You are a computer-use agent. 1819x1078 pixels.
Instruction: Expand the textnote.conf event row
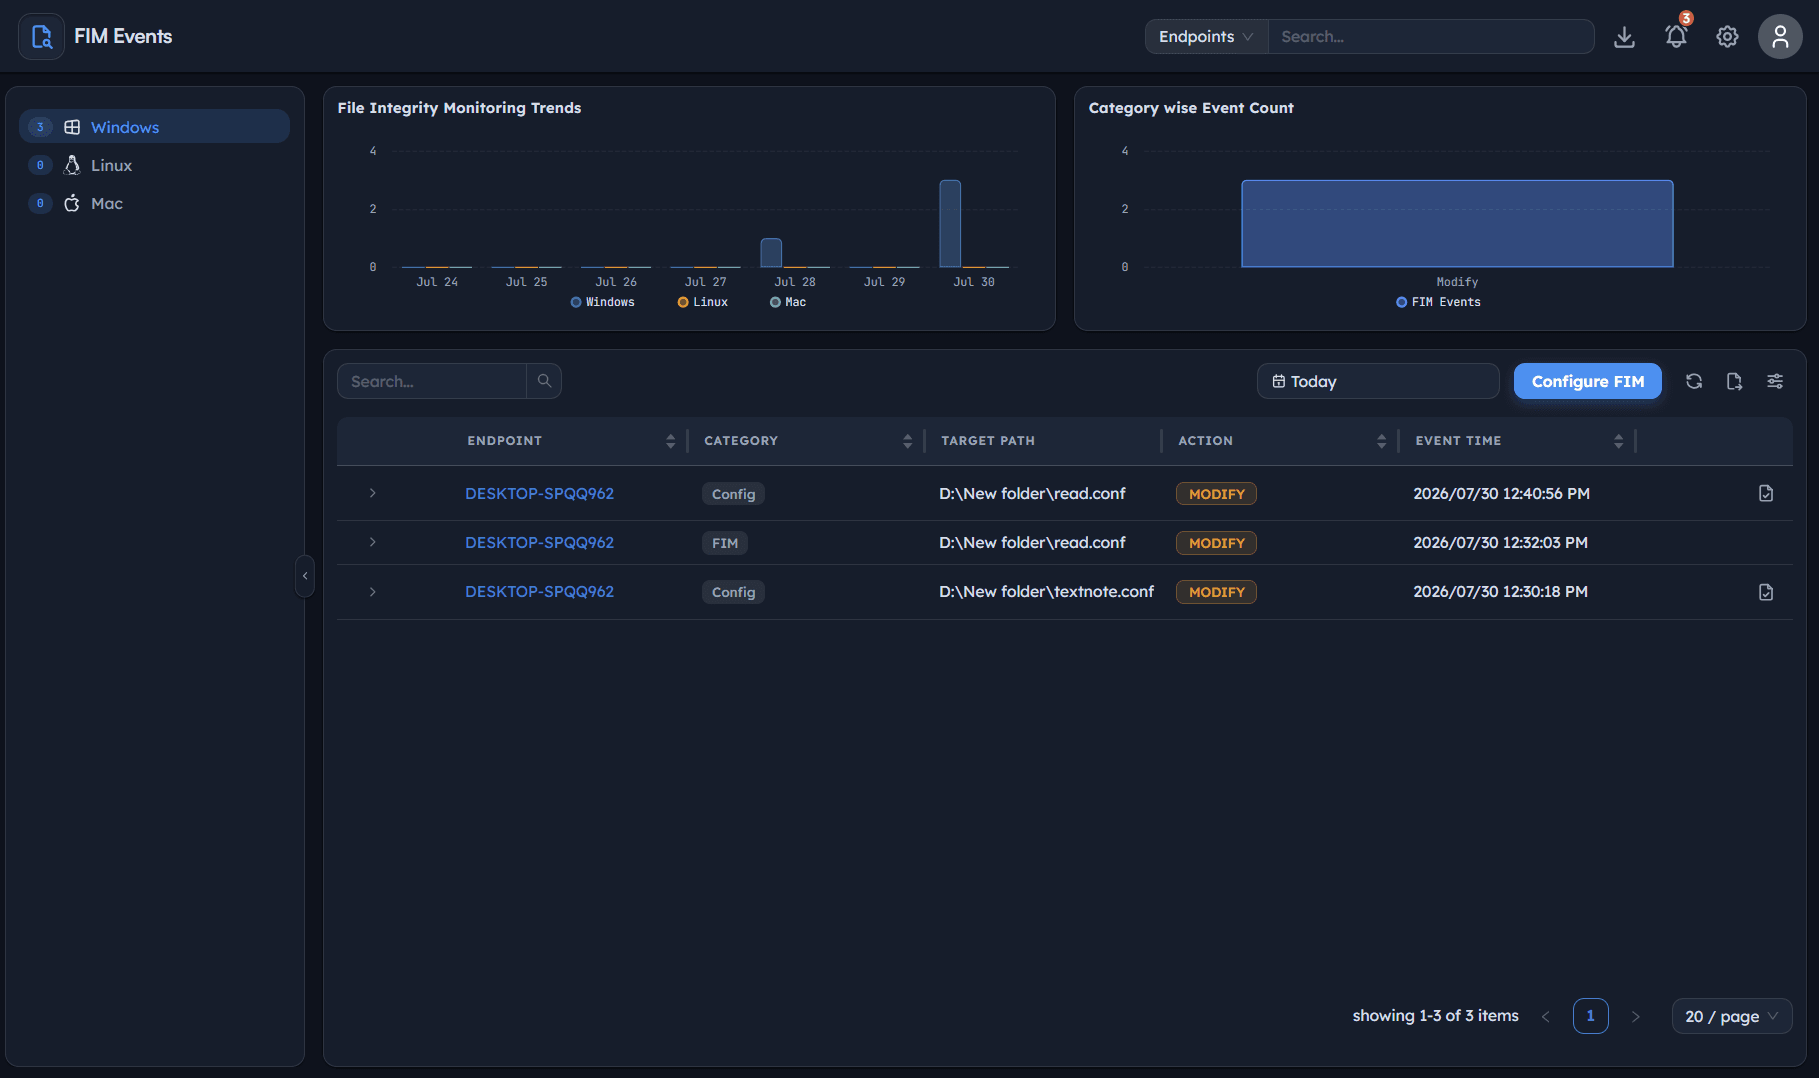pyautogui.click(x=372, y=592)
